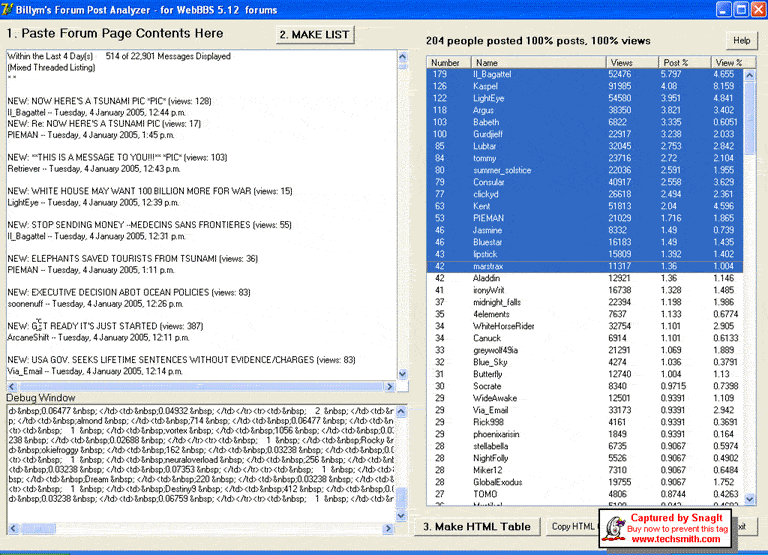Select the Aladdin row
This screenshot has height=555, width=768.
point(585,278)
